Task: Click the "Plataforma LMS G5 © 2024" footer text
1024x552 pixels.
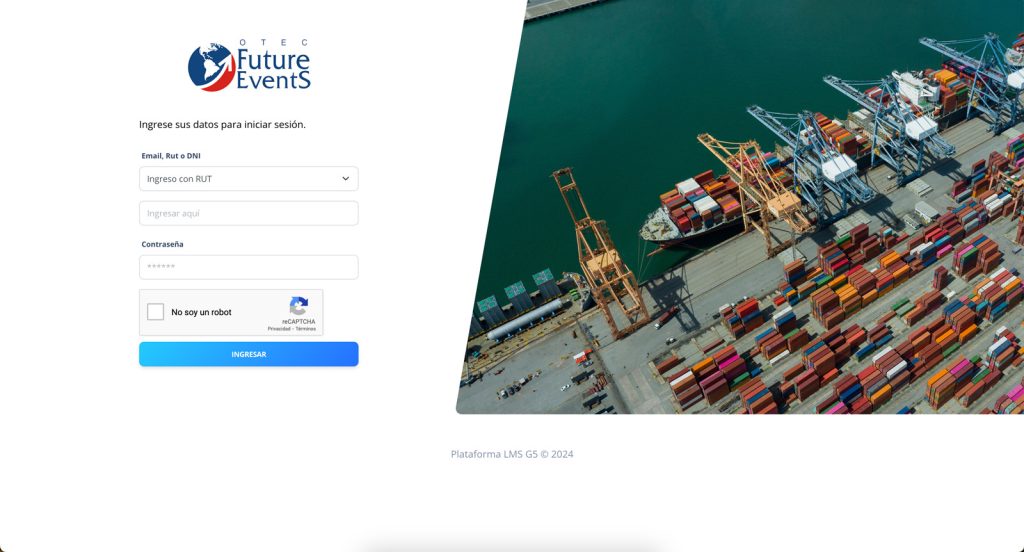Action: coord(512,454)
